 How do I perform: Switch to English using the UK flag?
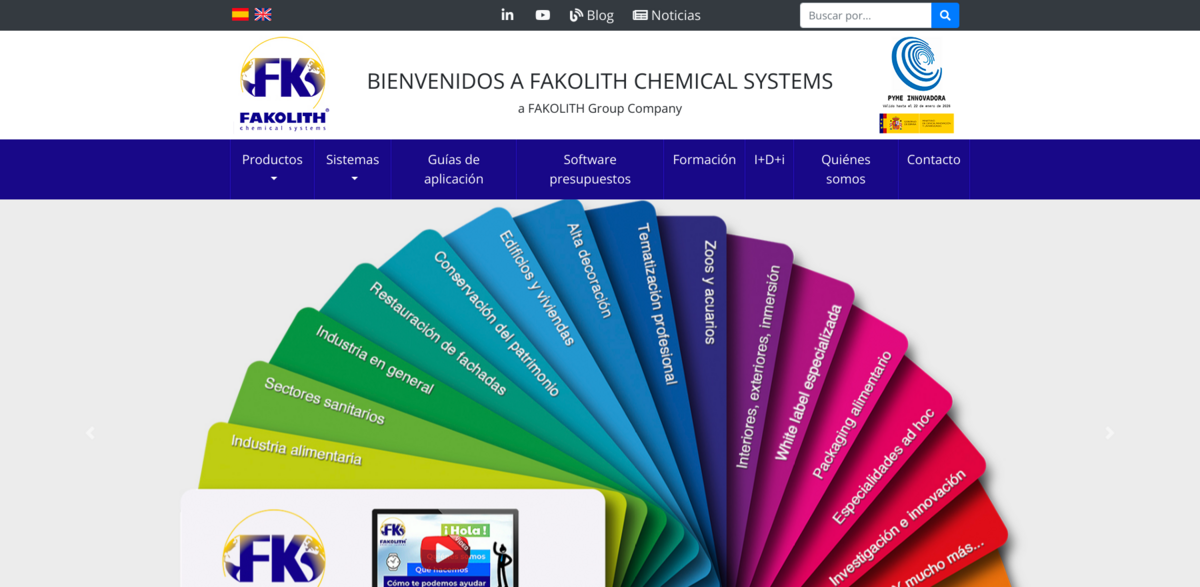262,14
